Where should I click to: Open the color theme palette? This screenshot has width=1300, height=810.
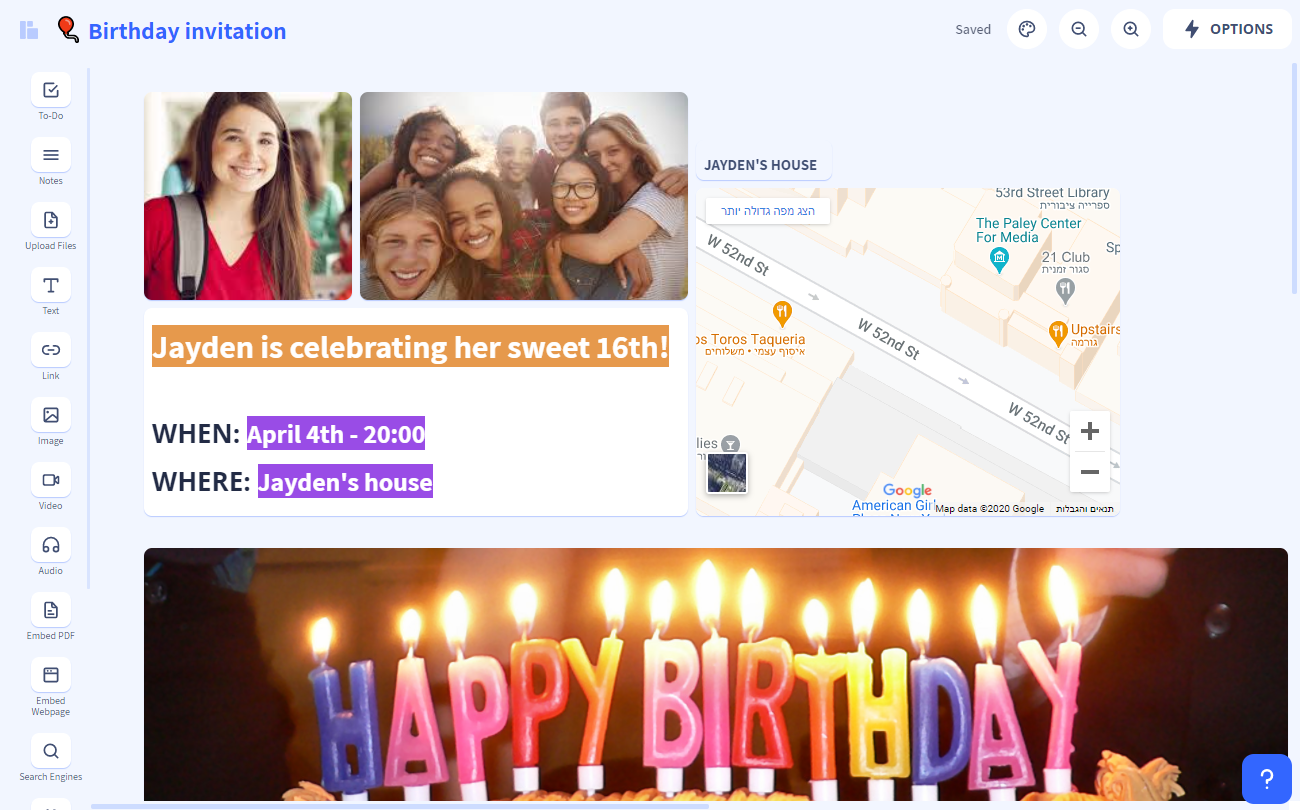[1027, 29]
